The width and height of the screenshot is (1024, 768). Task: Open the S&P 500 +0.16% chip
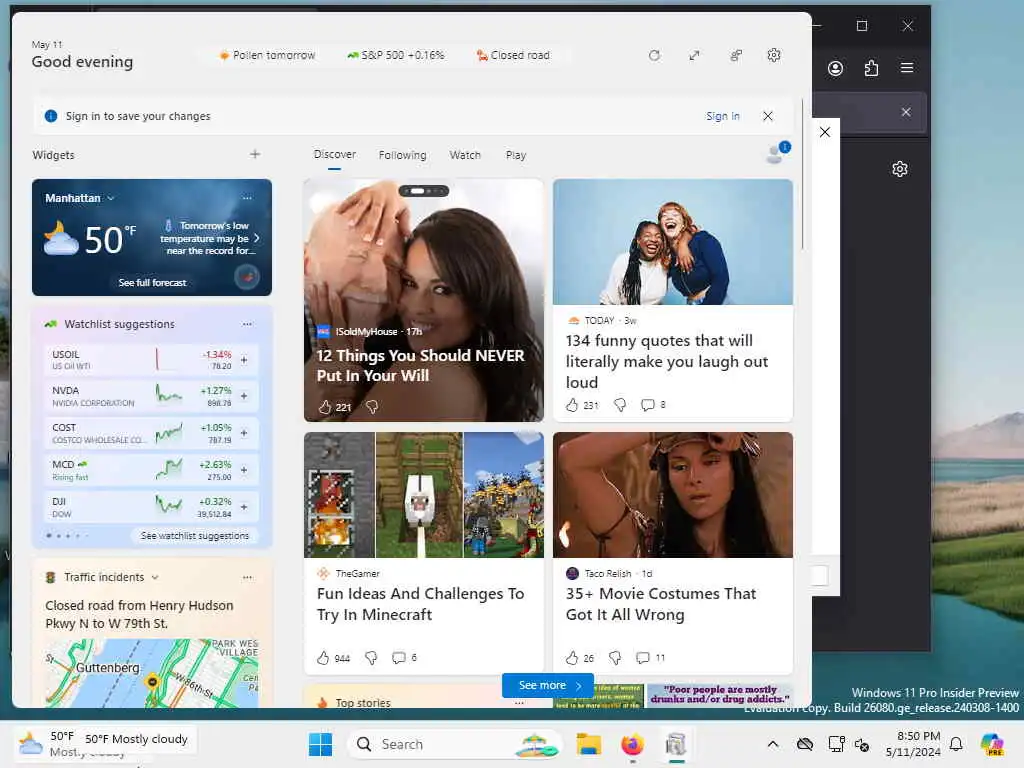click(x=396, y=56)
